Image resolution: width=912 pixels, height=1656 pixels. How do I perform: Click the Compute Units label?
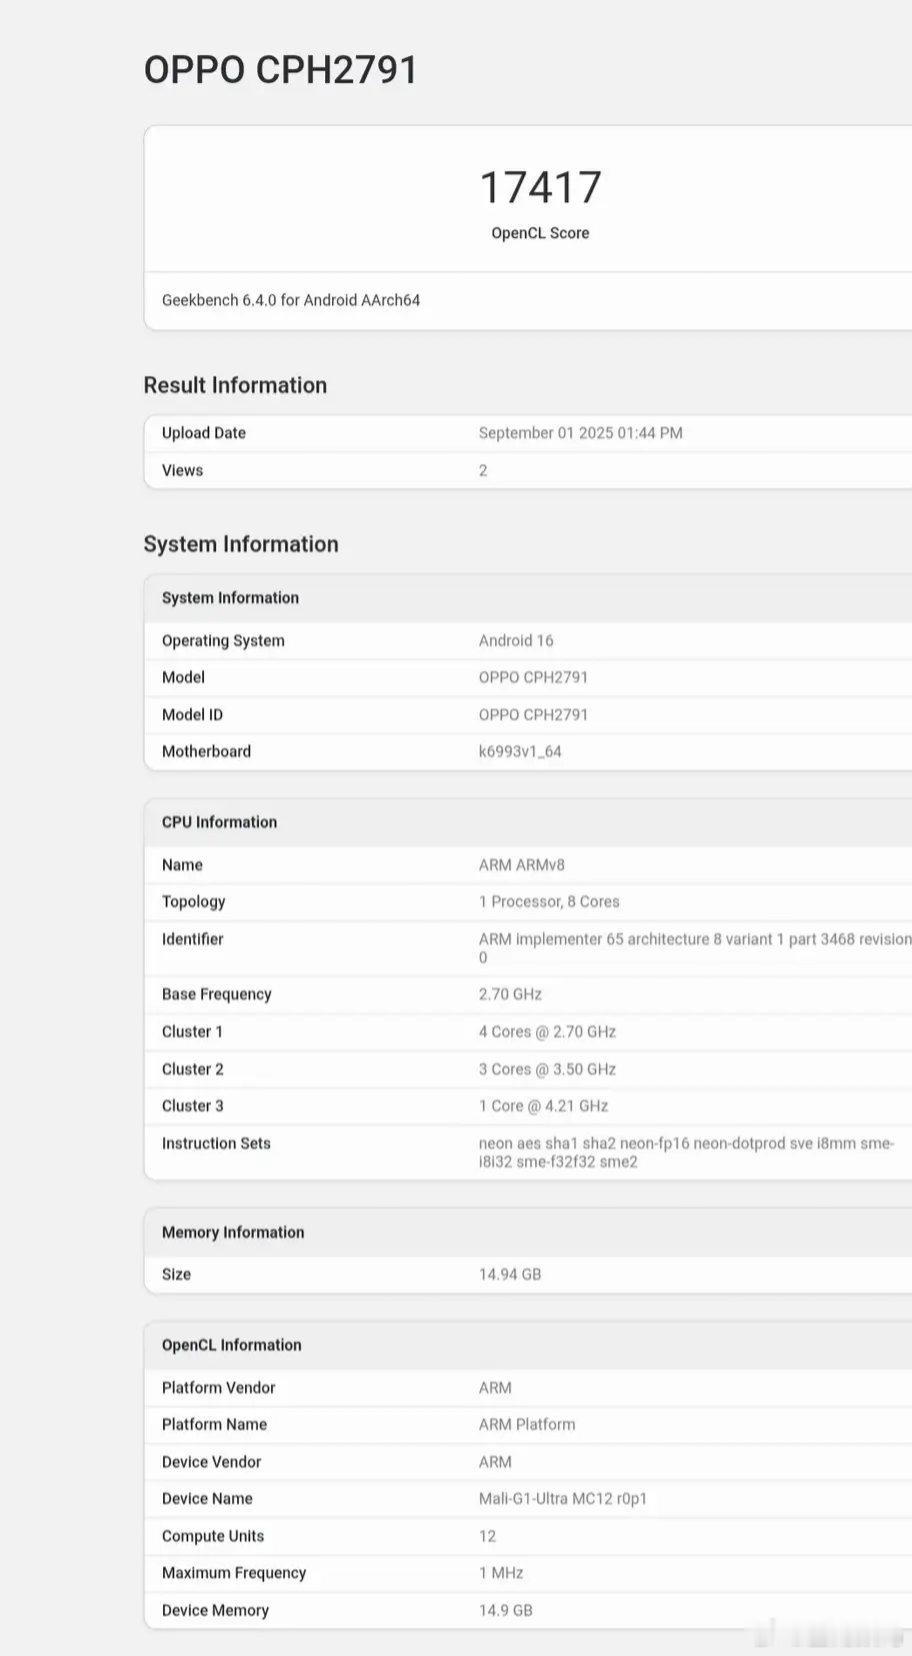(213, 1536)
